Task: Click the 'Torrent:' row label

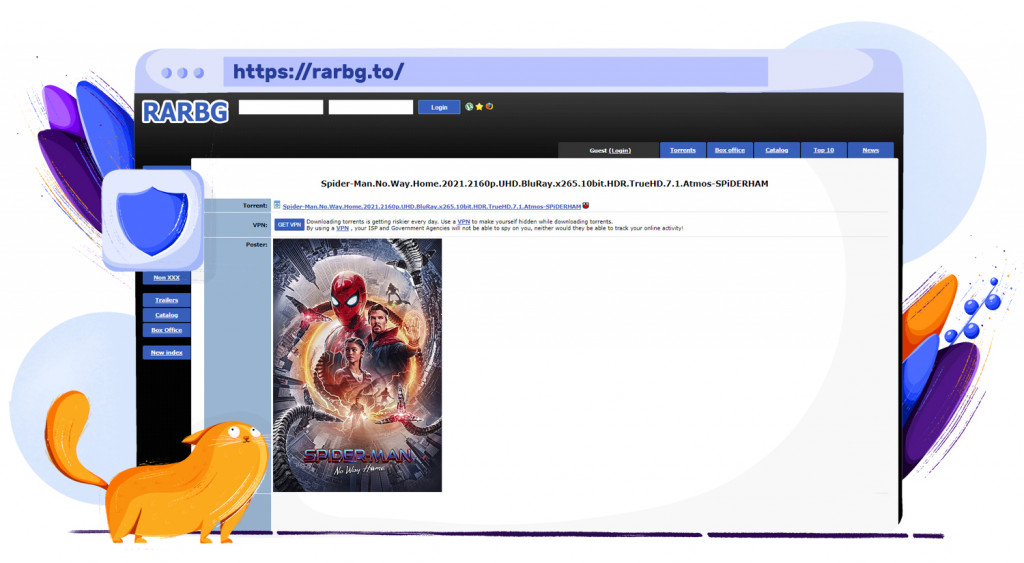Action: pyautogui.click(x=255, y=206)
